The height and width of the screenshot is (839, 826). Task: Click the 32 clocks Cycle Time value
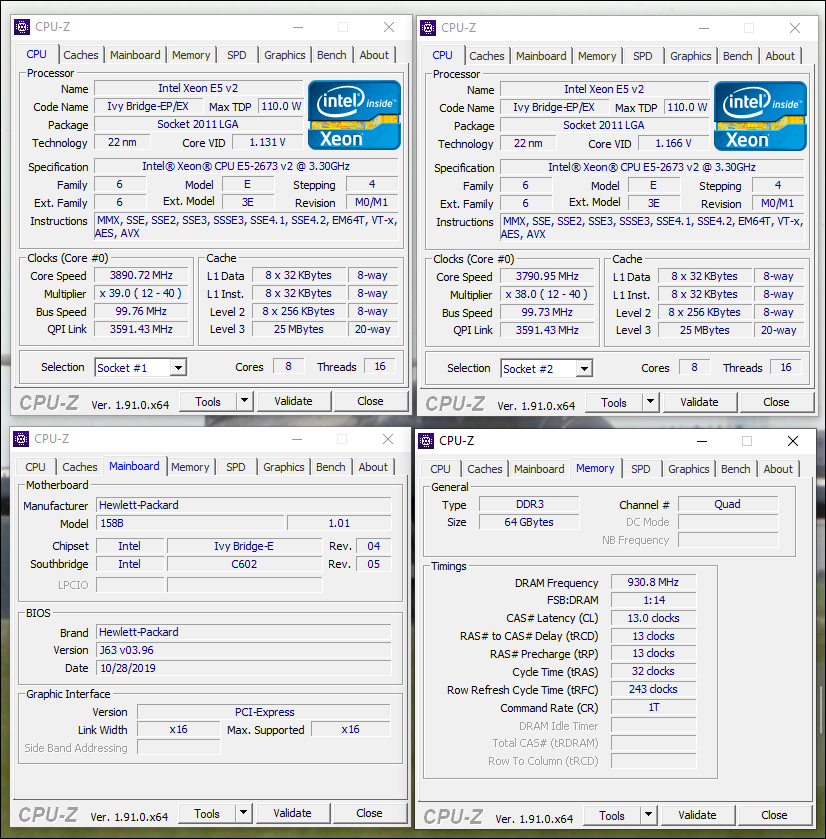click(x=653, y=671)
